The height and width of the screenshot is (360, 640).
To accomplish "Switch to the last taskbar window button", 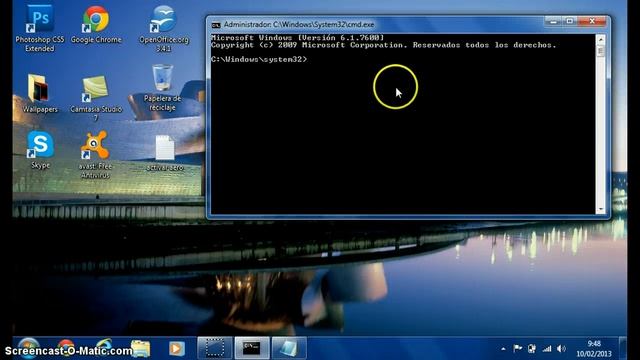I will 289,348.
